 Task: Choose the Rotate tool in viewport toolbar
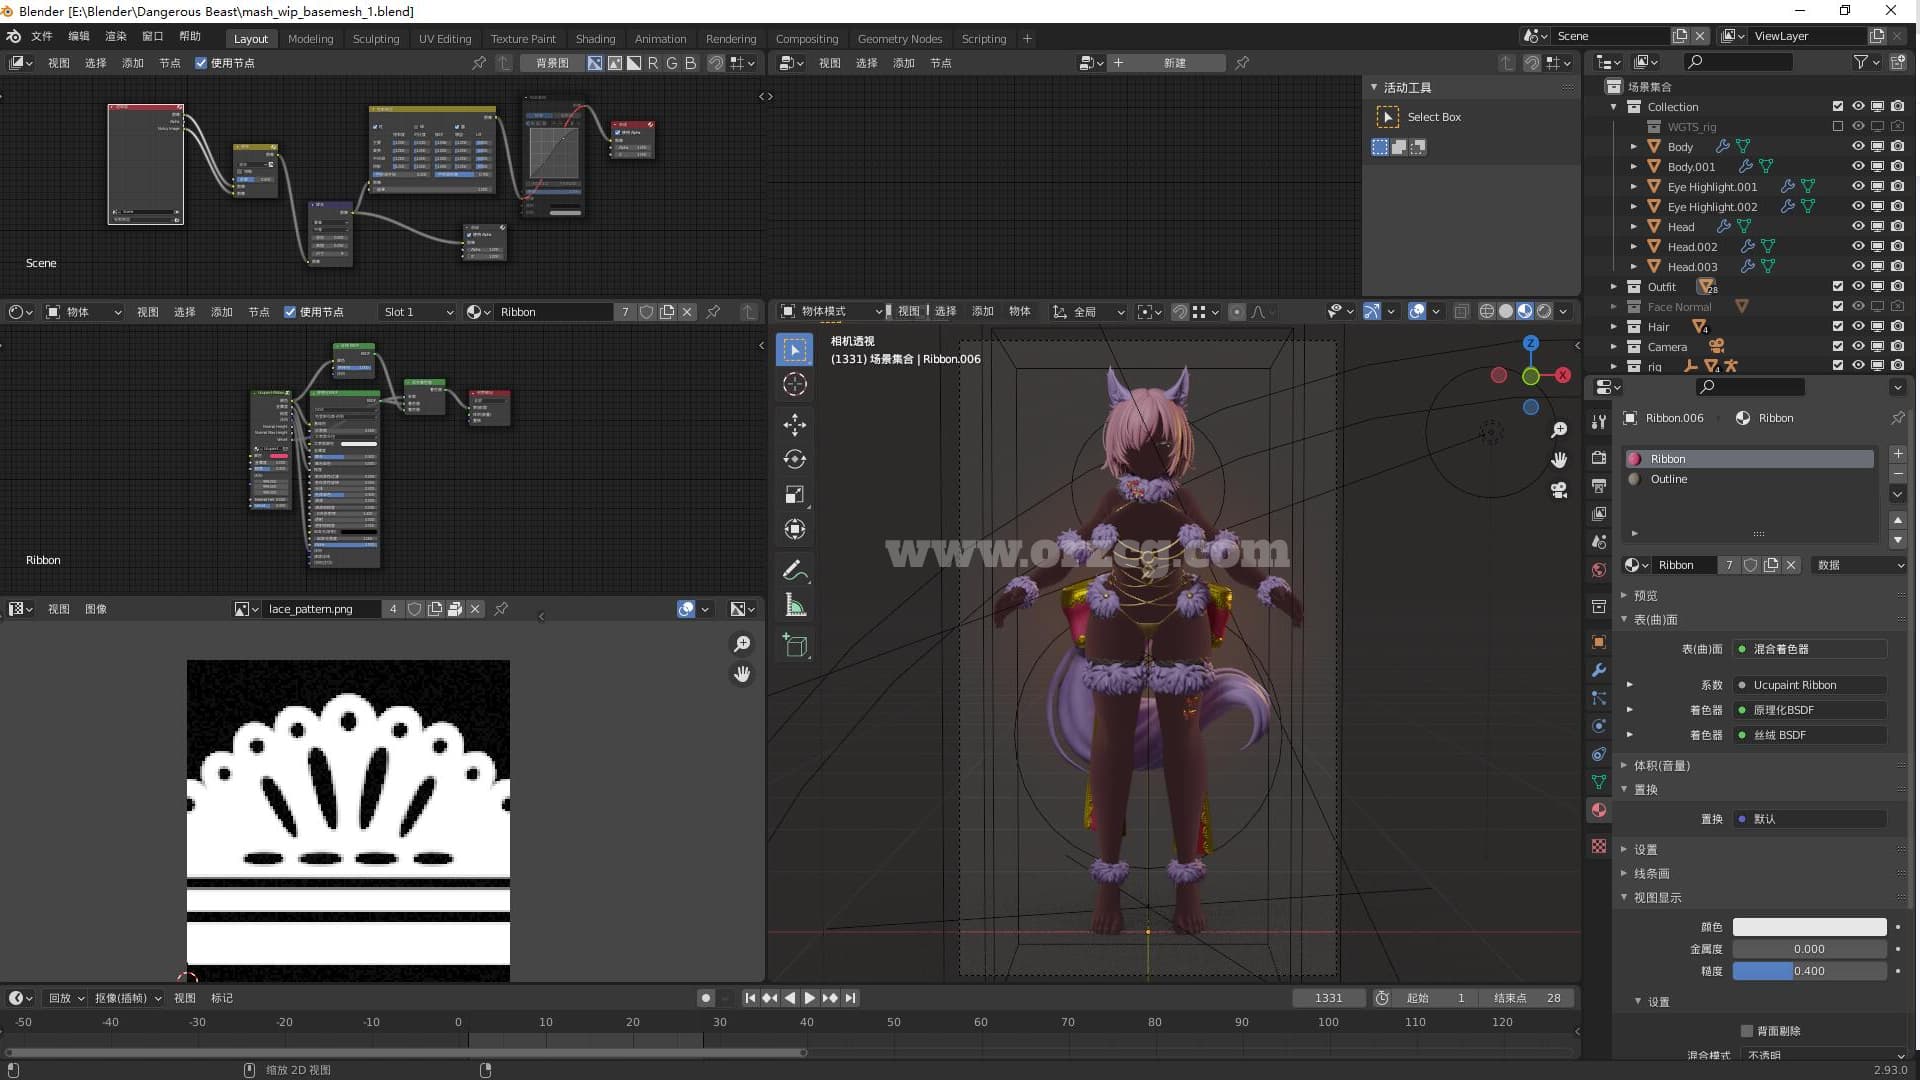pyautogui.click(x=795, y=460)
